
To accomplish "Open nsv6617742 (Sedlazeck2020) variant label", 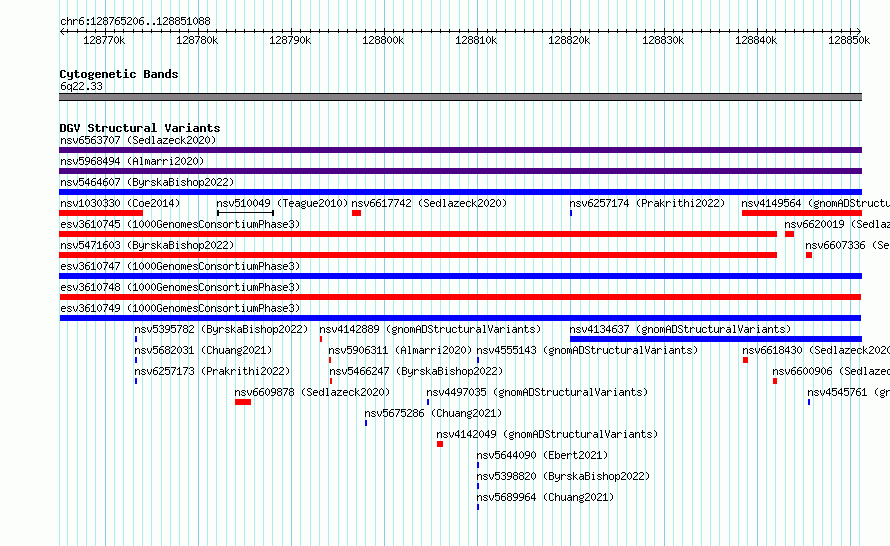I will coord(429,203).
